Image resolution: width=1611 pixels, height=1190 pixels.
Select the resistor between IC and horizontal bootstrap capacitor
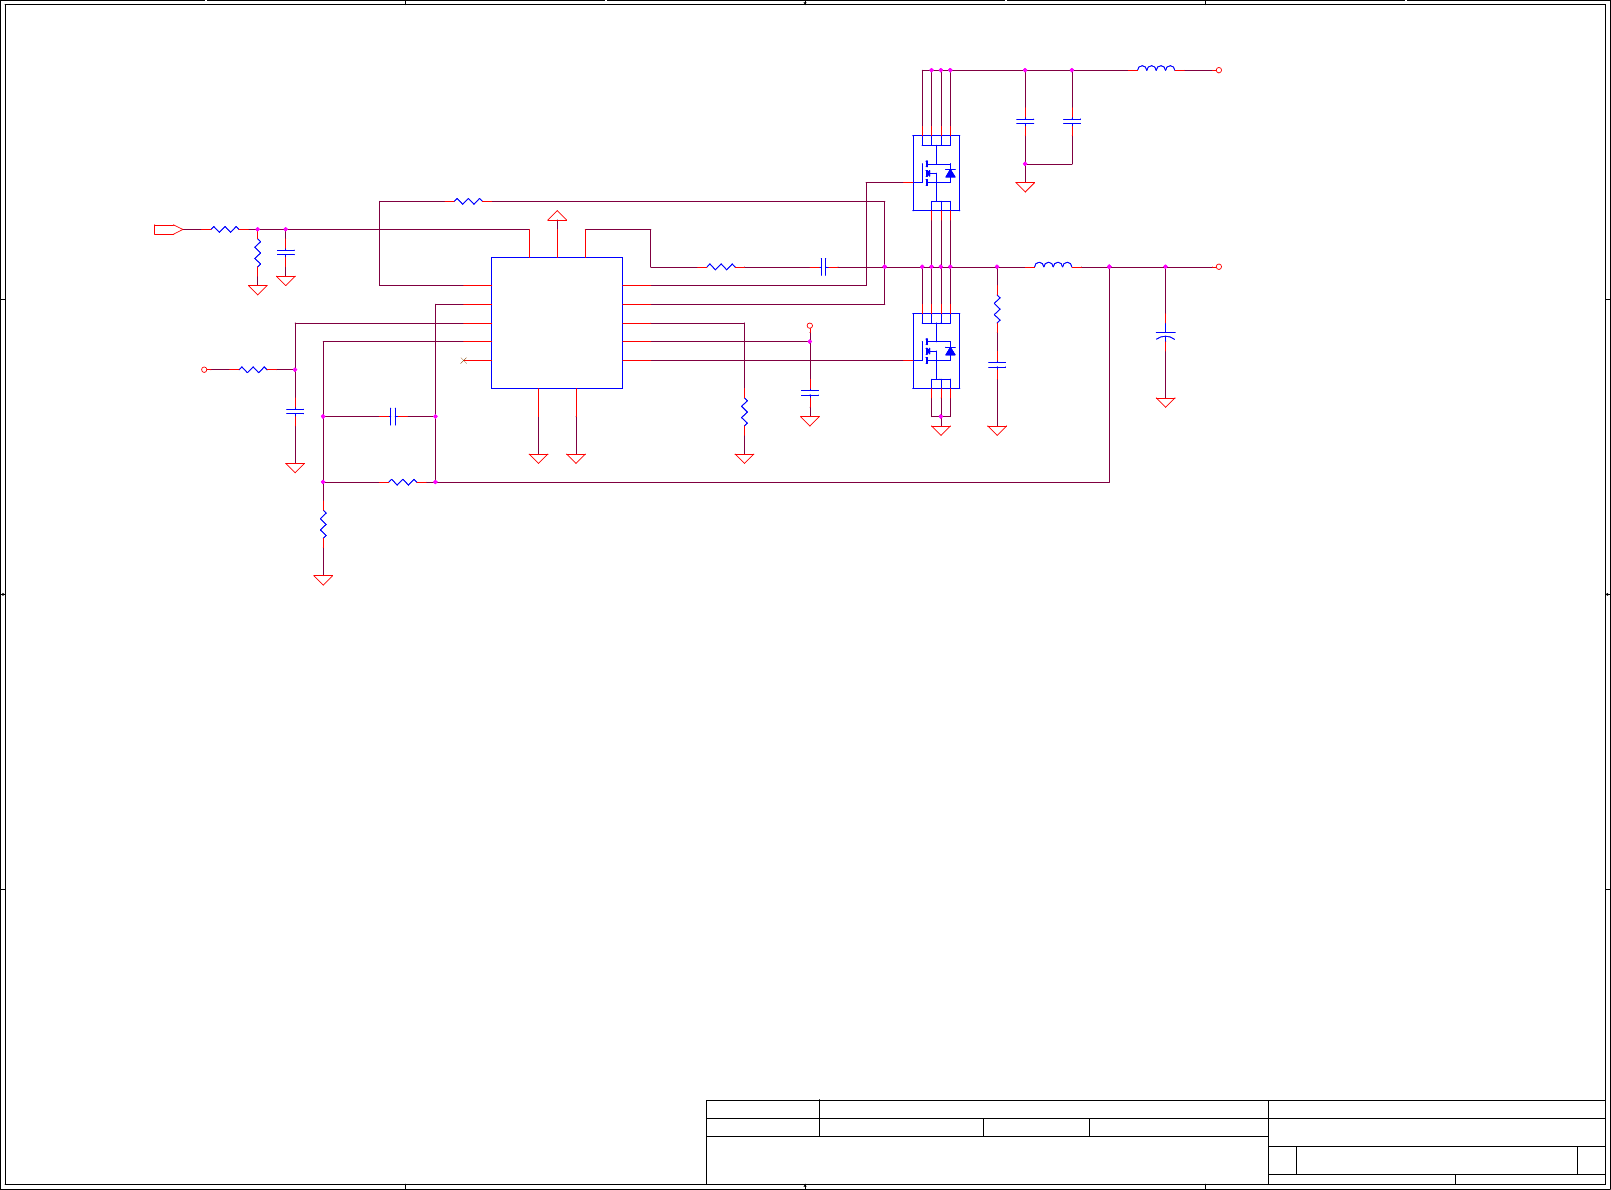click(721, 267)
